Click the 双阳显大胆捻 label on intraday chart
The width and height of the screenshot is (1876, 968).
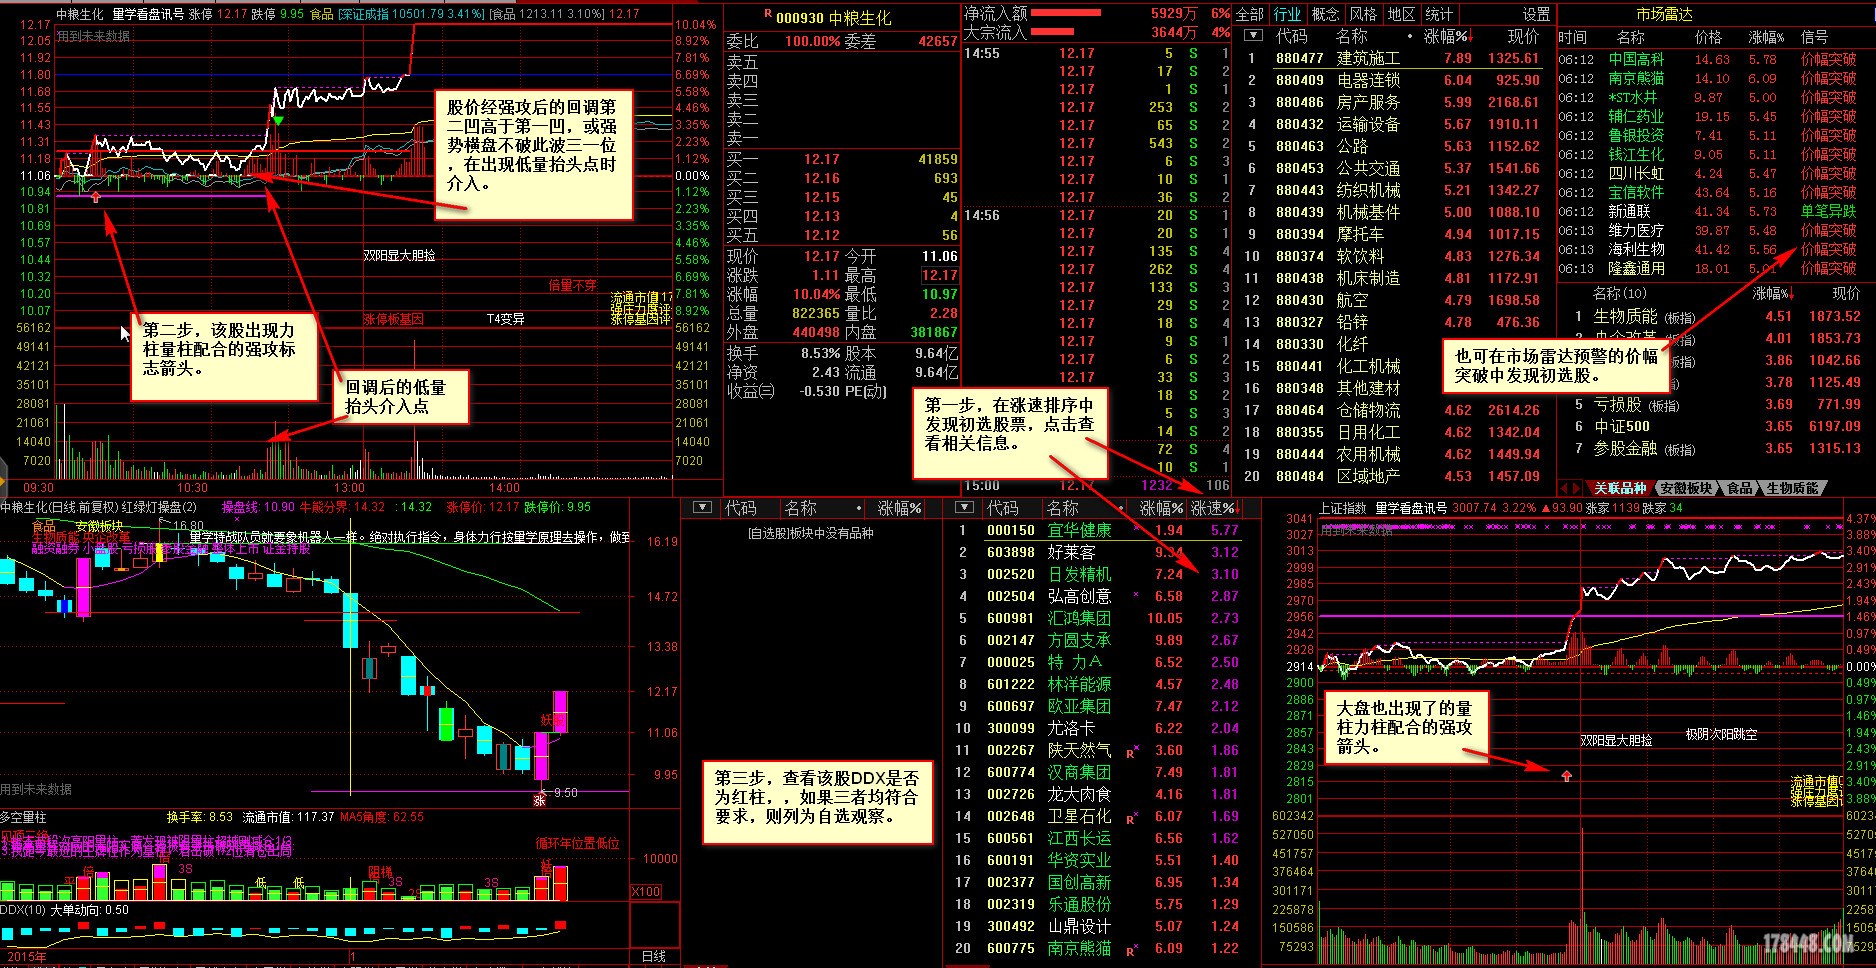(399, 256)
